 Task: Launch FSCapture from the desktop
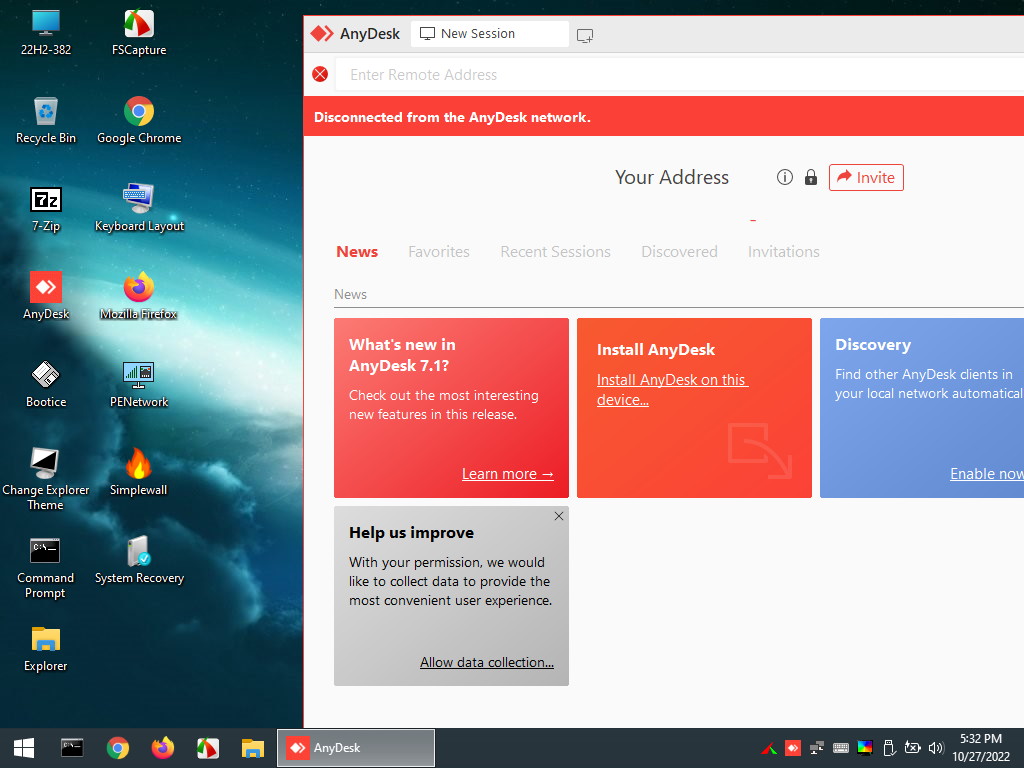pos(139,33)
